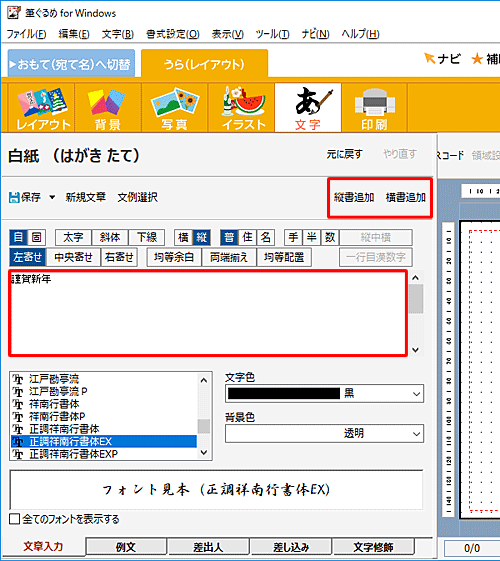Select the うら(レイアウト) tab
This screenshot has height=561, width=500.
click(x=205, y=64)
